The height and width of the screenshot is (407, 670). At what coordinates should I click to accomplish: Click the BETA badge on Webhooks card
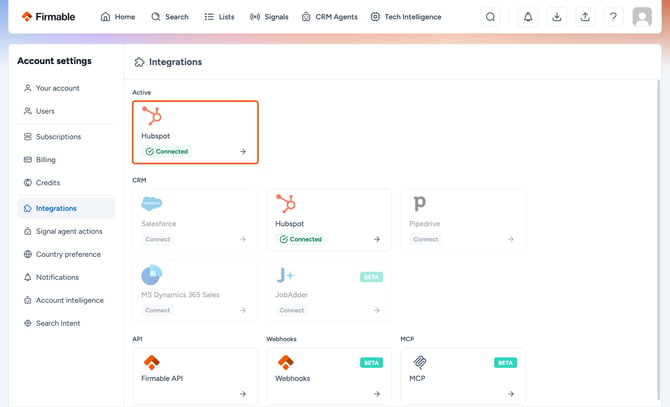(x=371, y=363)
